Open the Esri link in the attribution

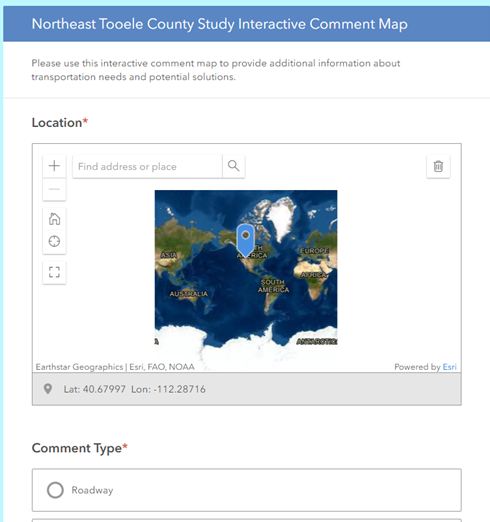(x=449, y=367)
